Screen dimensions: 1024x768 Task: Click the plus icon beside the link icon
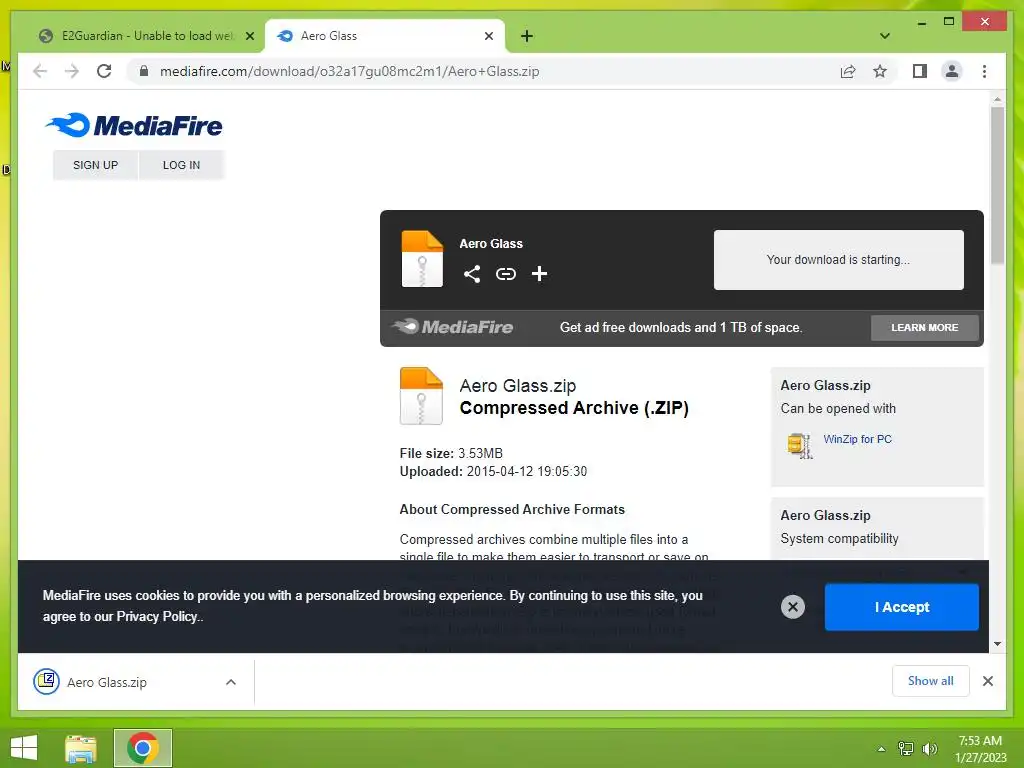539,274
